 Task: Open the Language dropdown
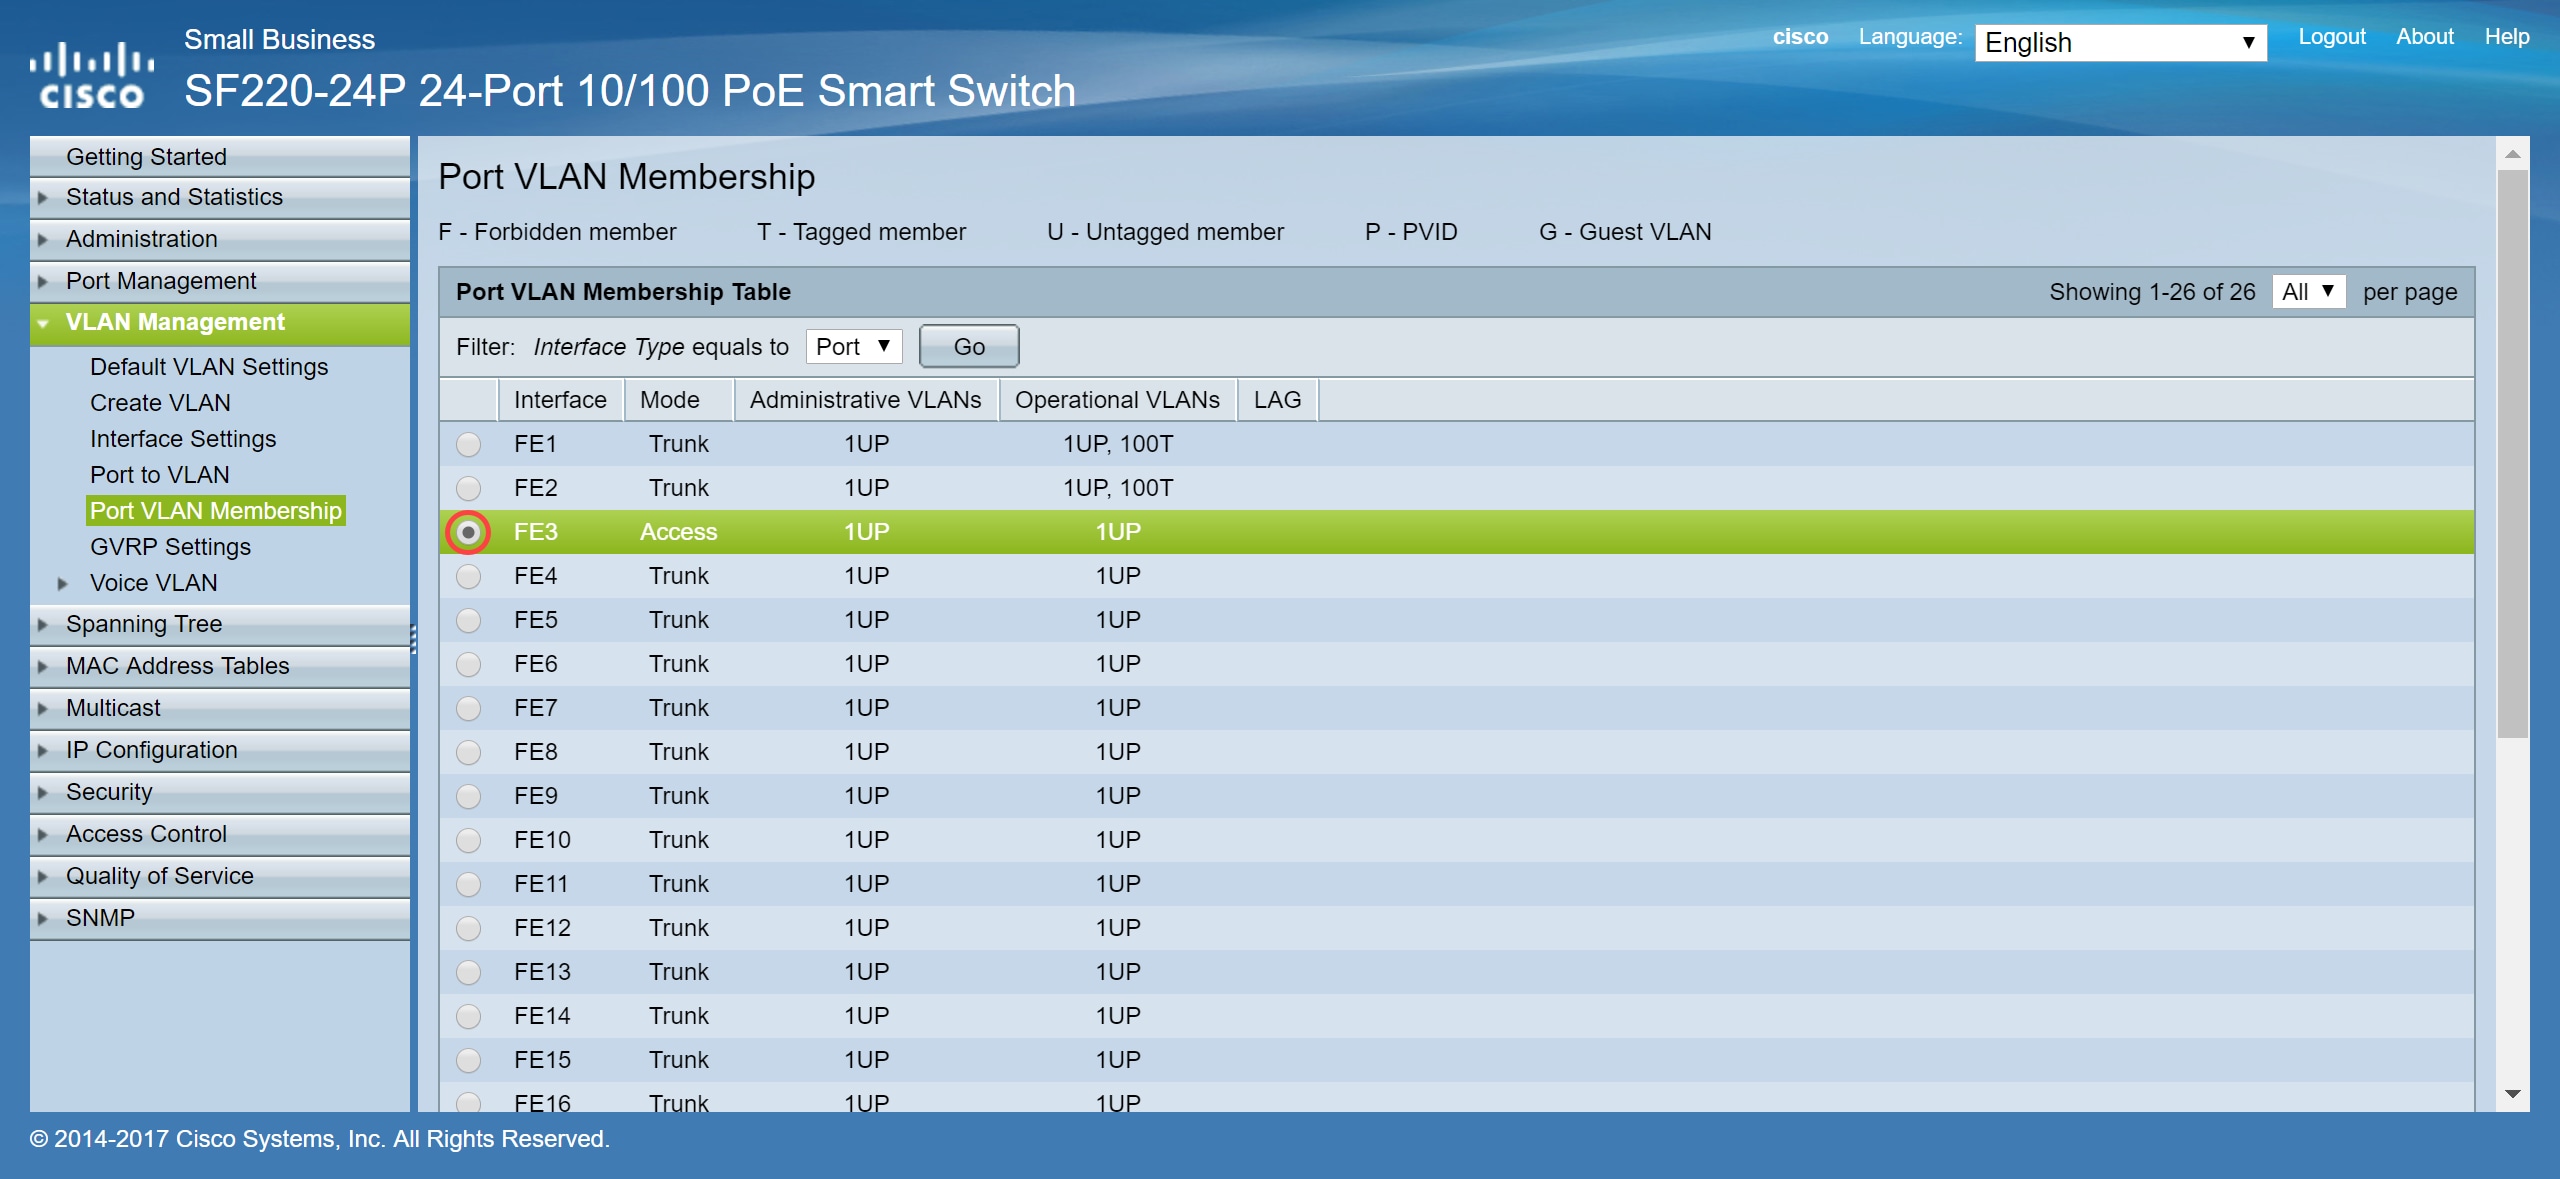click(x=2120, y=43)
